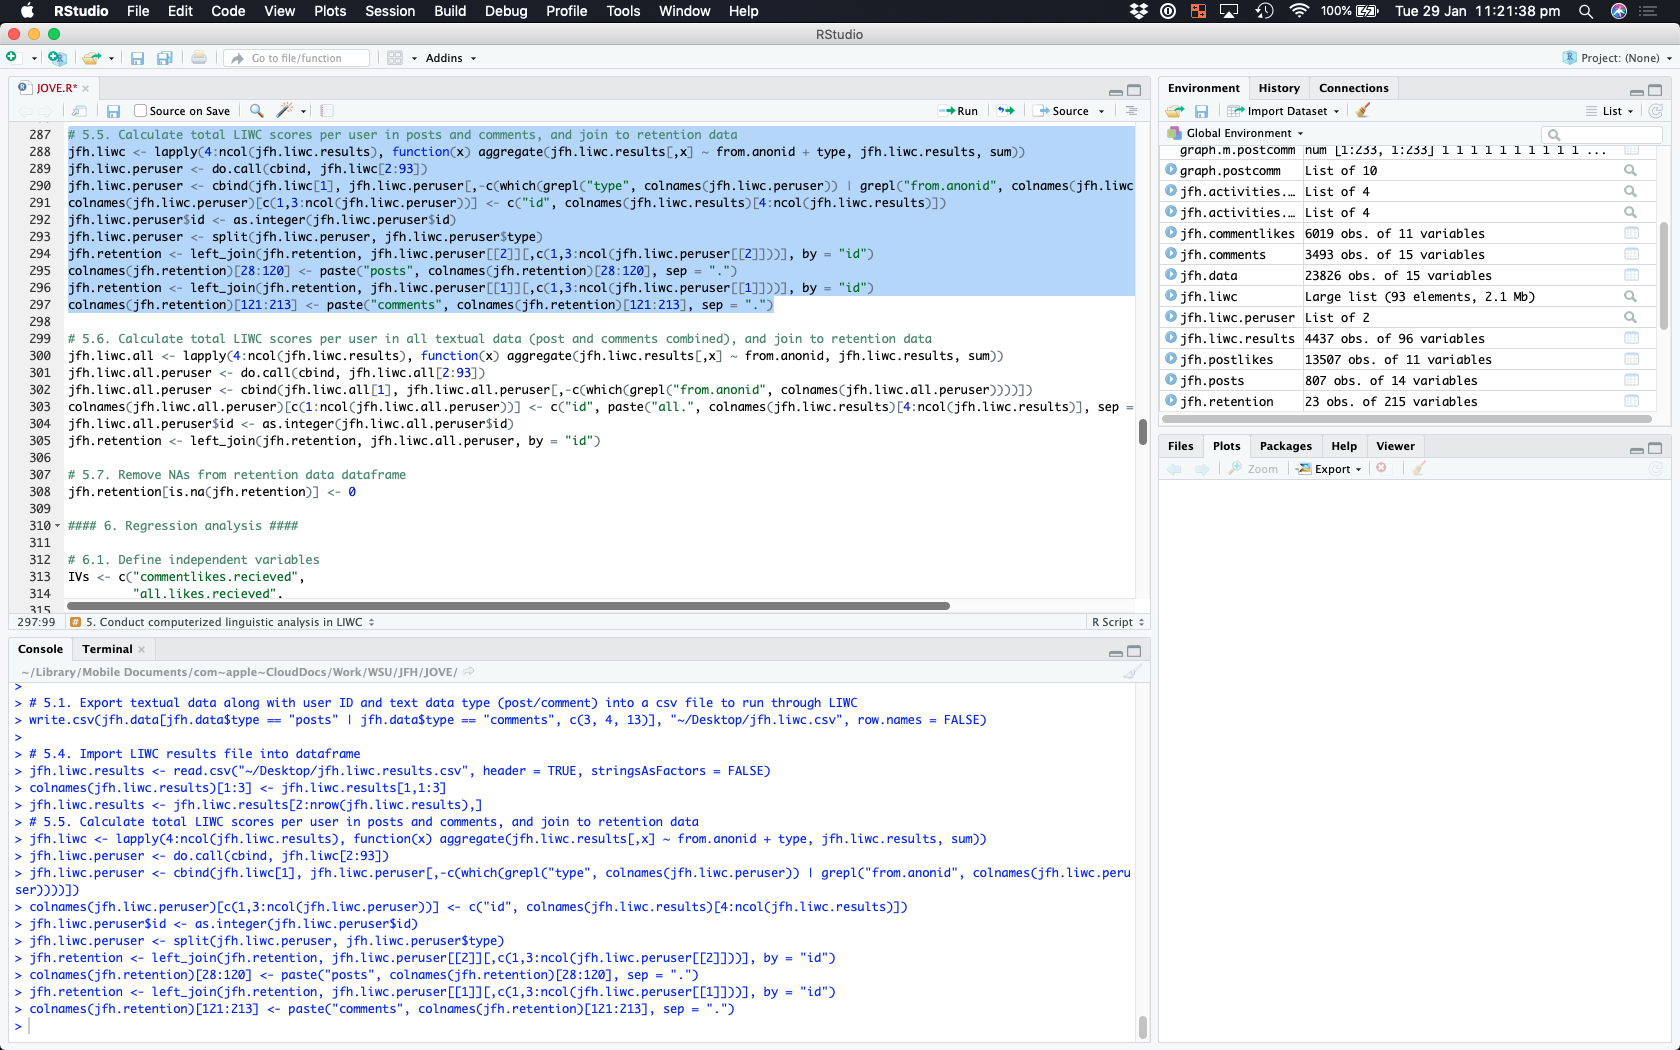
Task: Click the Run button
Action: 959,111
